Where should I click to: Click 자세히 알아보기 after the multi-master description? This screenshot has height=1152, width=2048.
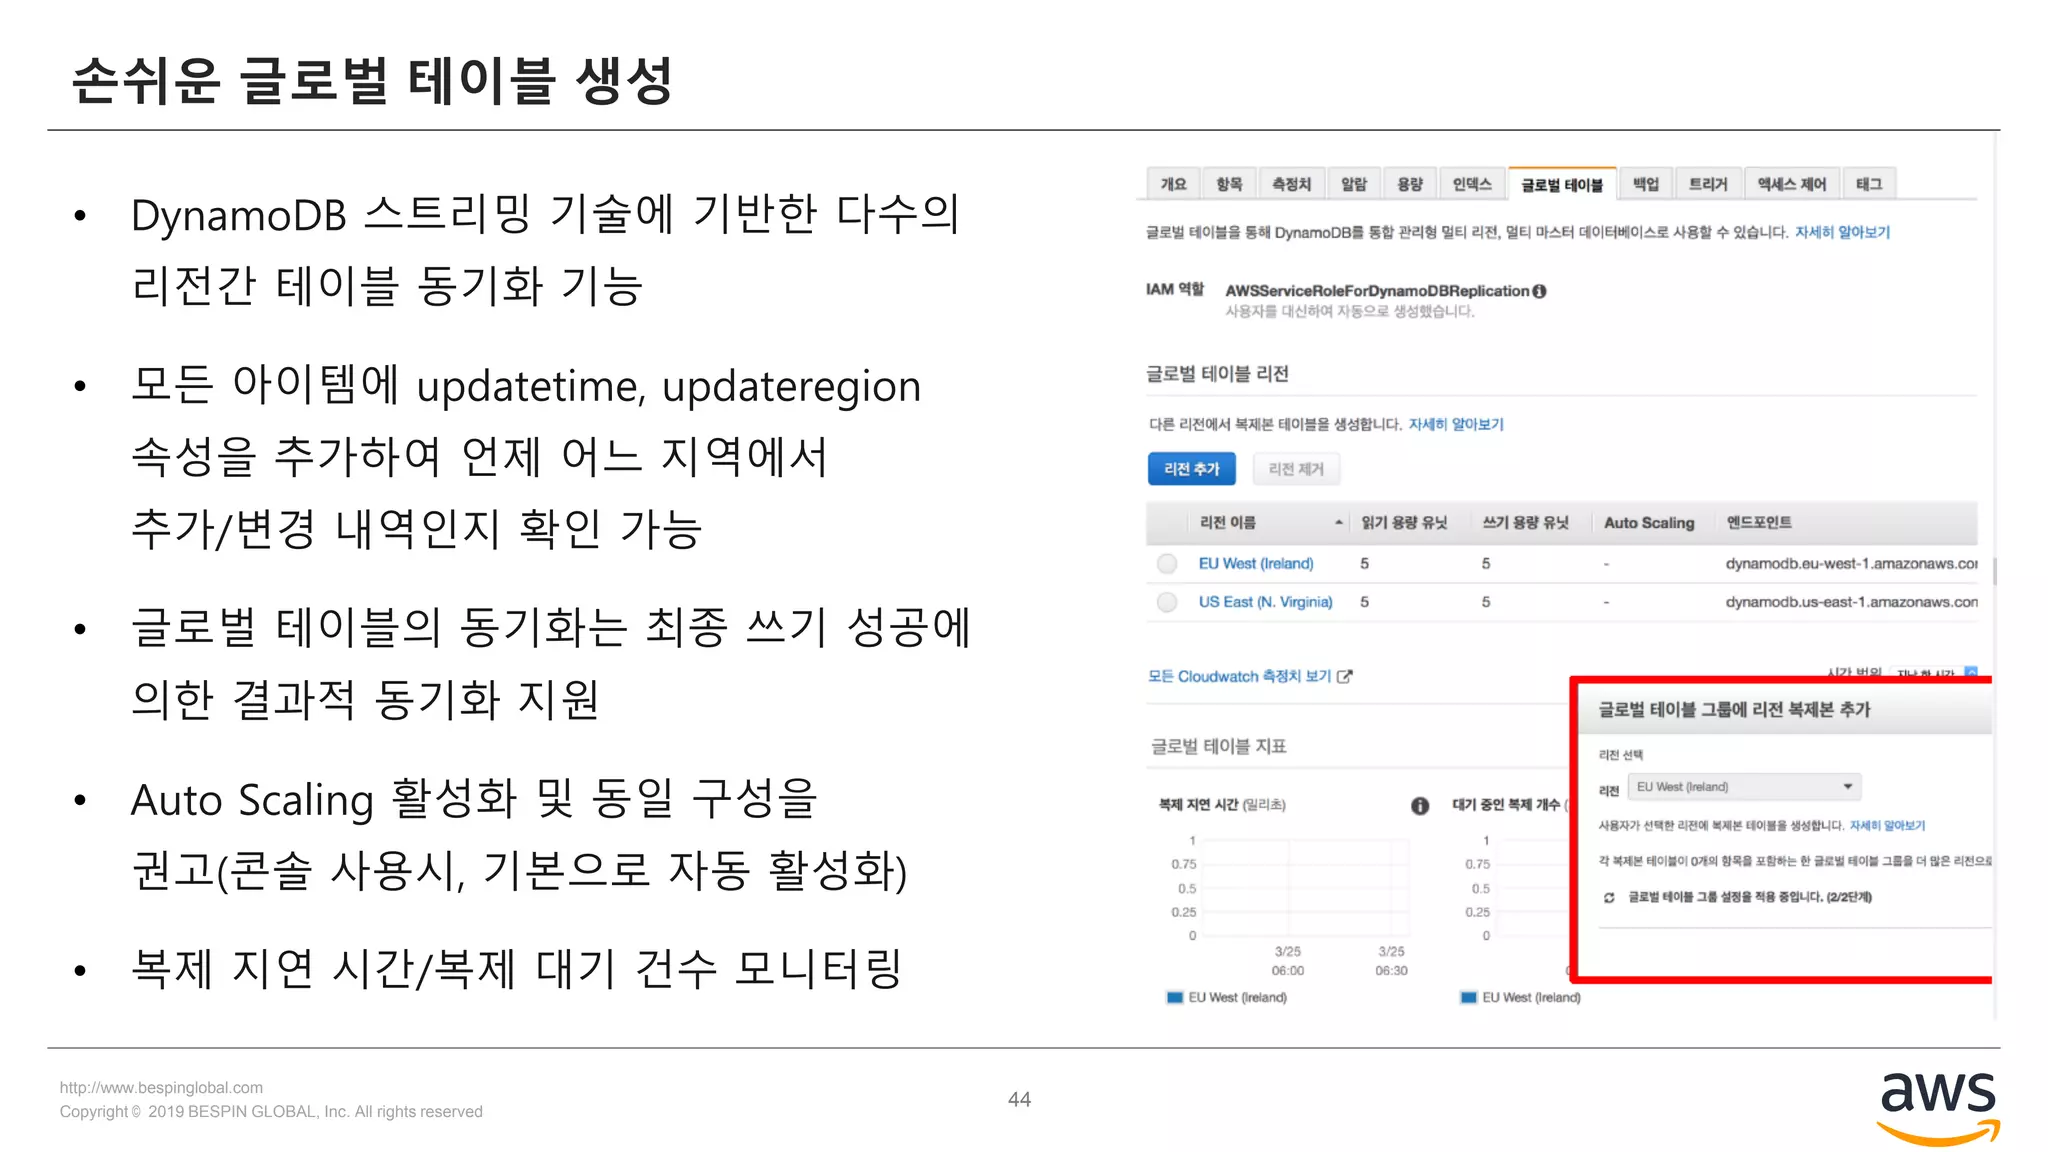click(1842, 232)
